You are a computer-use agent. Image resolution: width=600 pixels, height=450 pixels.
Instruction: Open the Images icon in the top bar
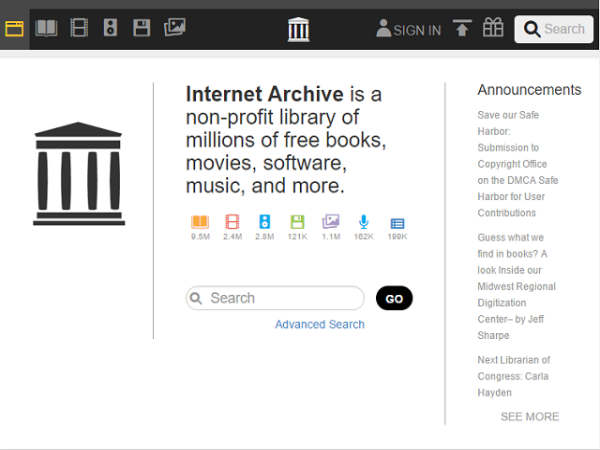[175, 29]
